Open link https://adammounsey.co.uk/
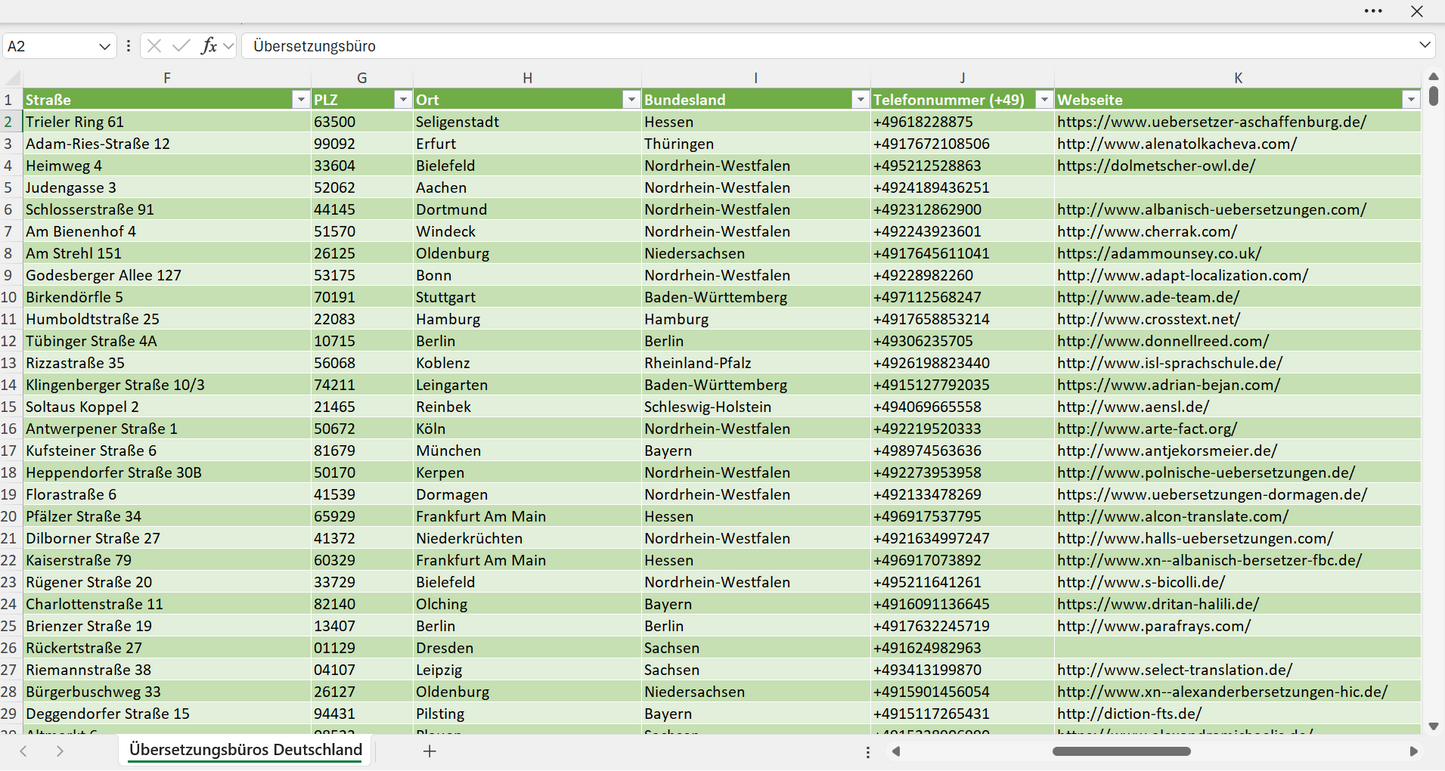1445x771 pixels. coord(1159,254)
